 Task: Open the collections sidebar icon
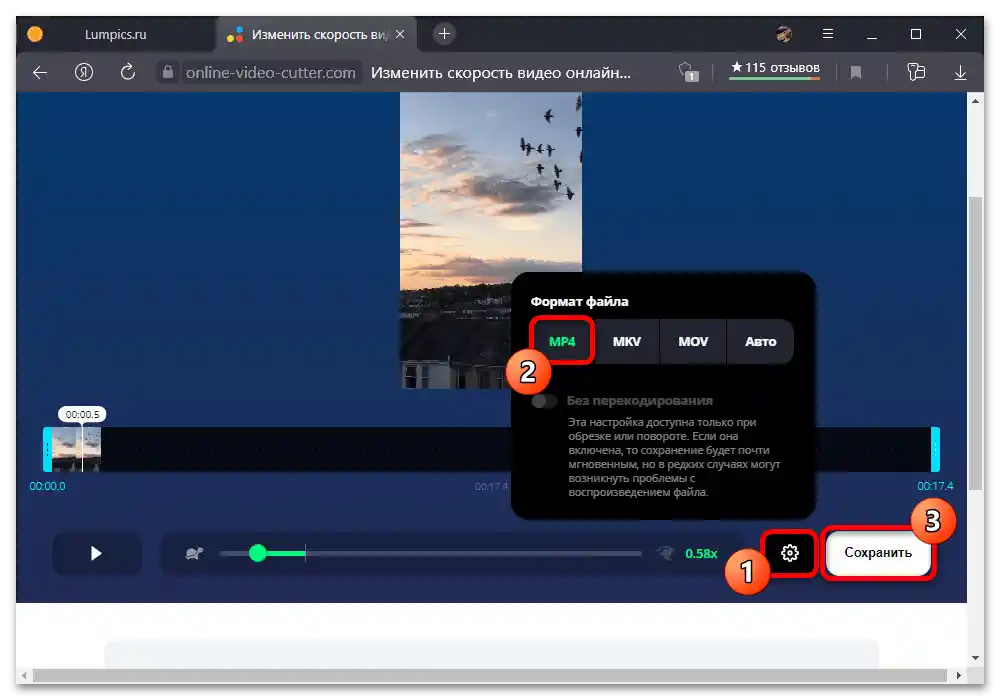tap(916, 72)
